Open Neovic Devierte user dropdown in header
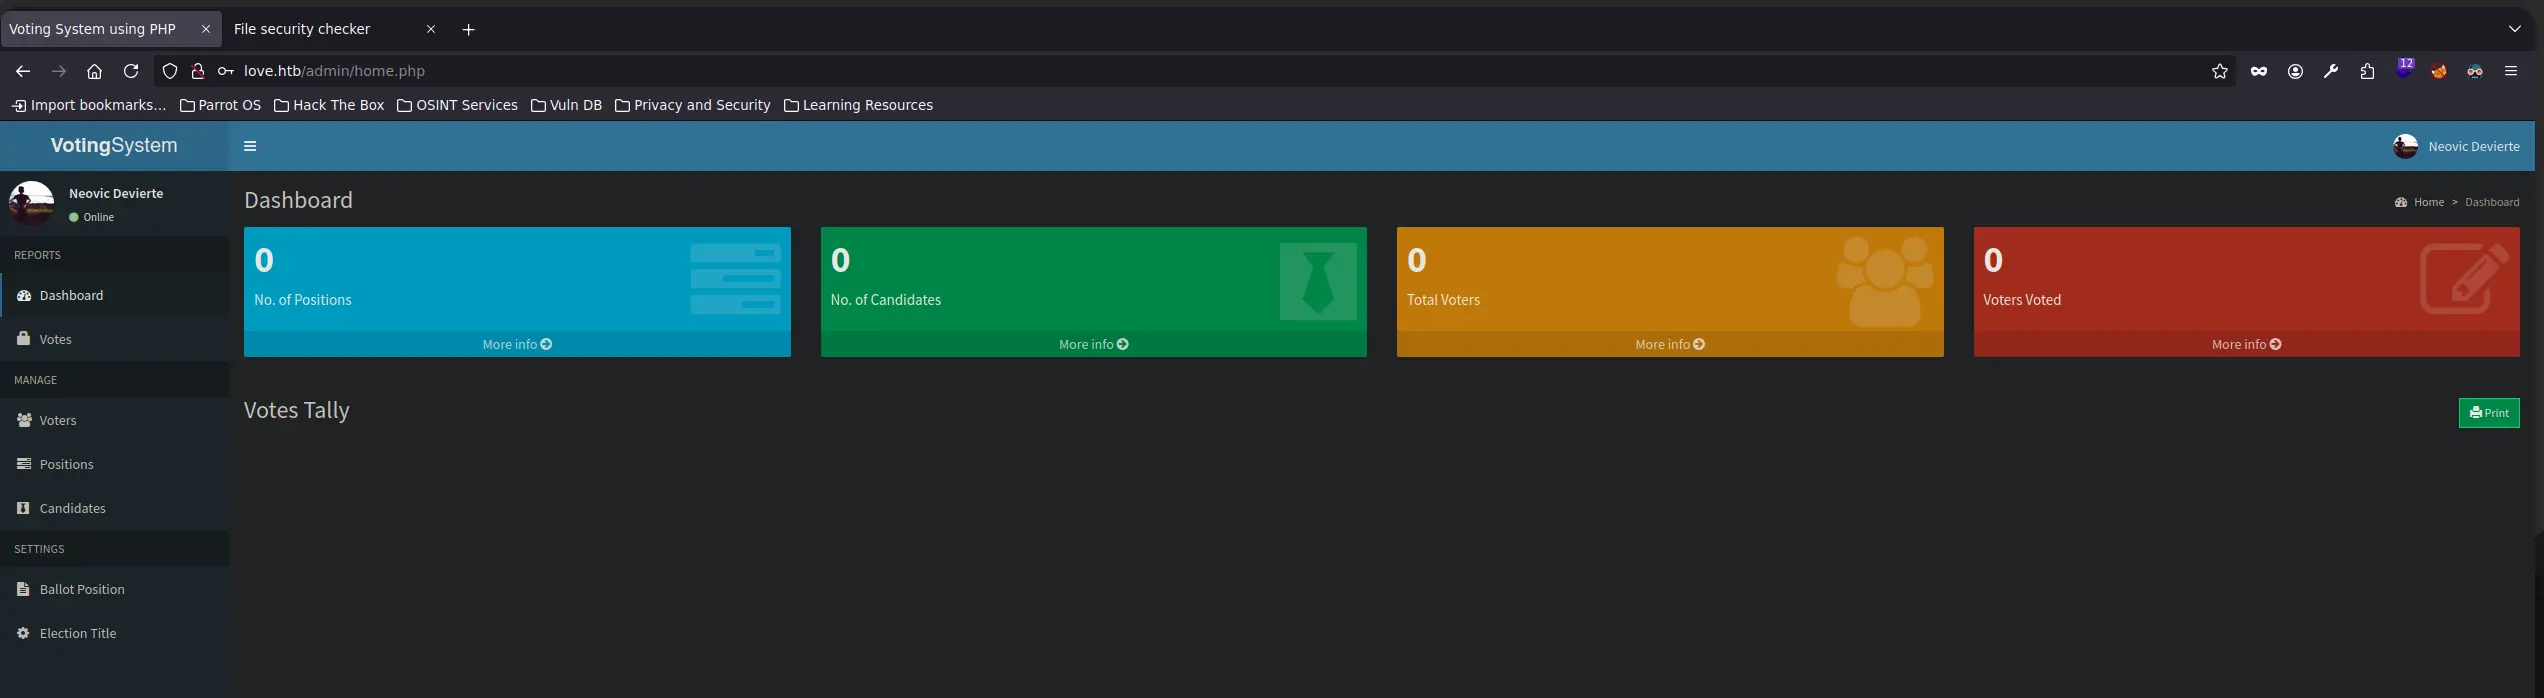The width and height of the screenshot is (2544, 698). point(2456,146)
